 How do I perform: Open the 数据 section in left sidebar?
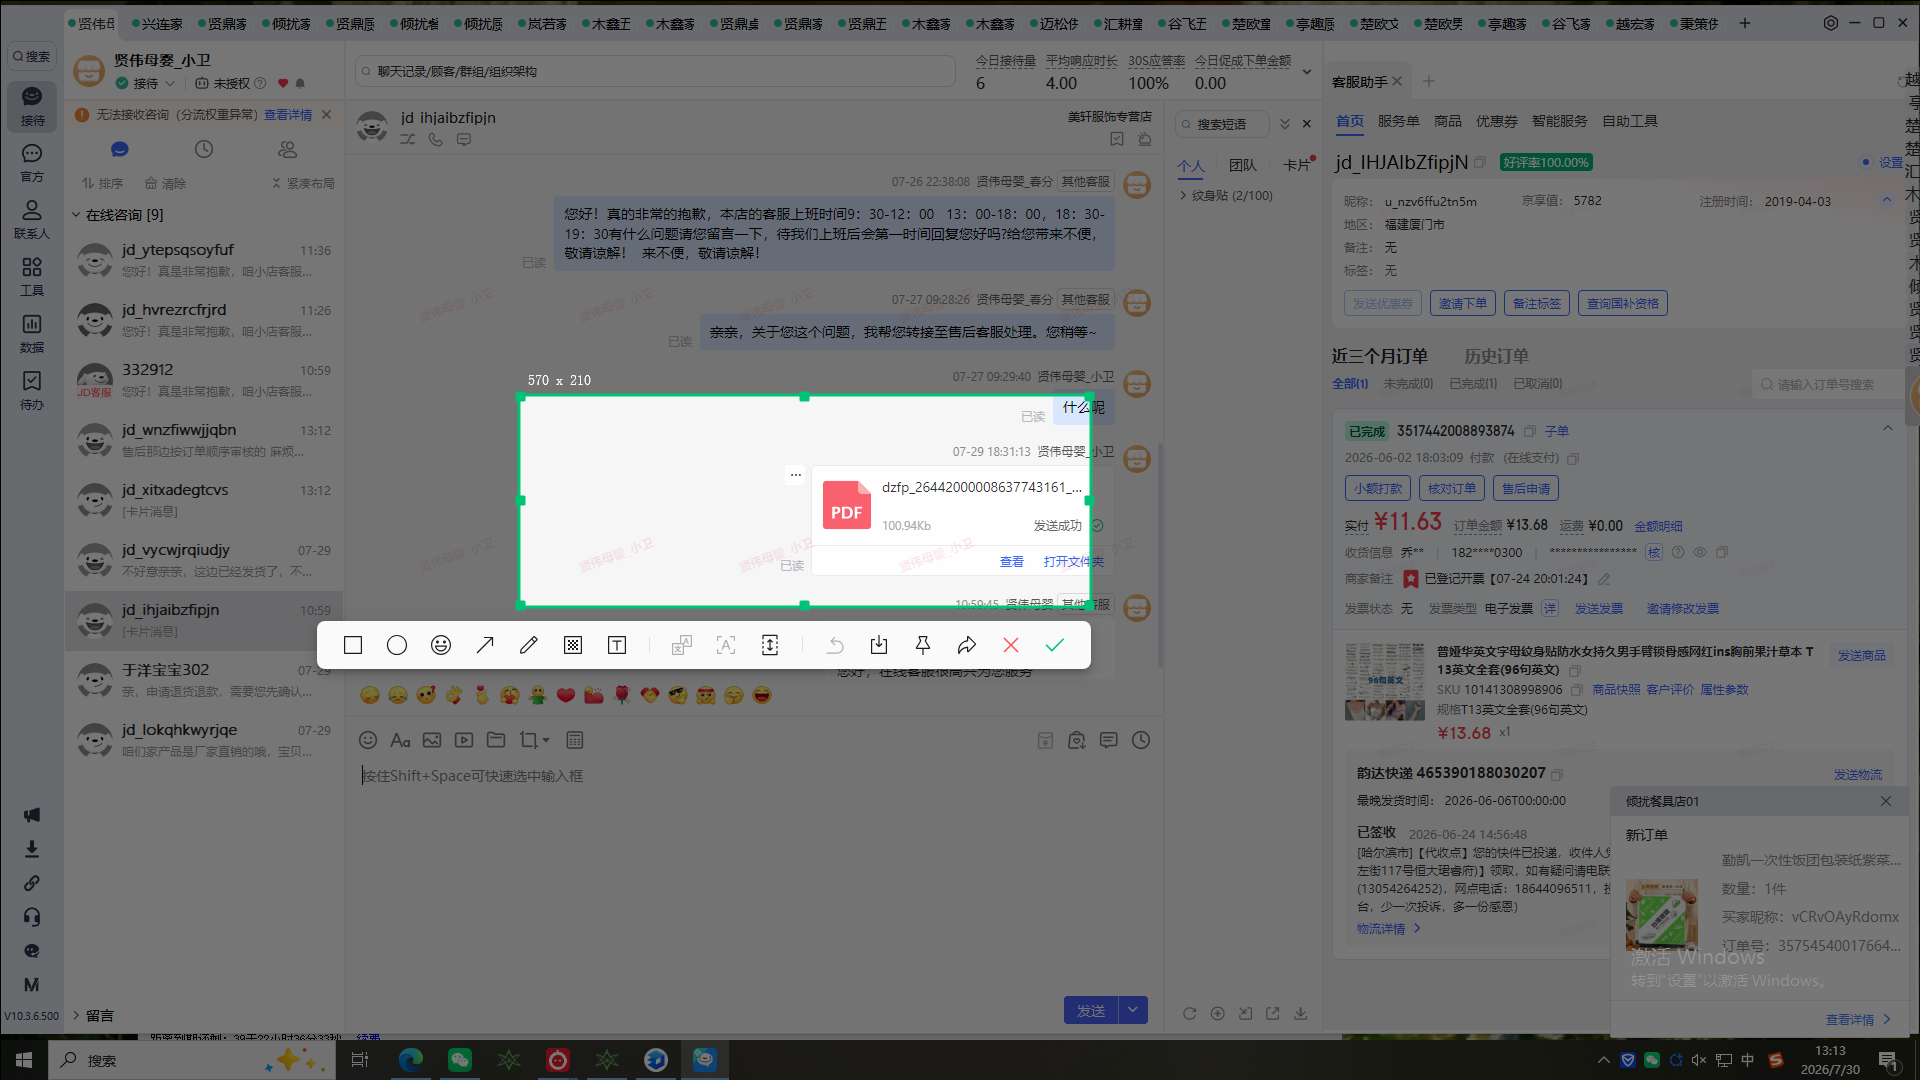32,333
